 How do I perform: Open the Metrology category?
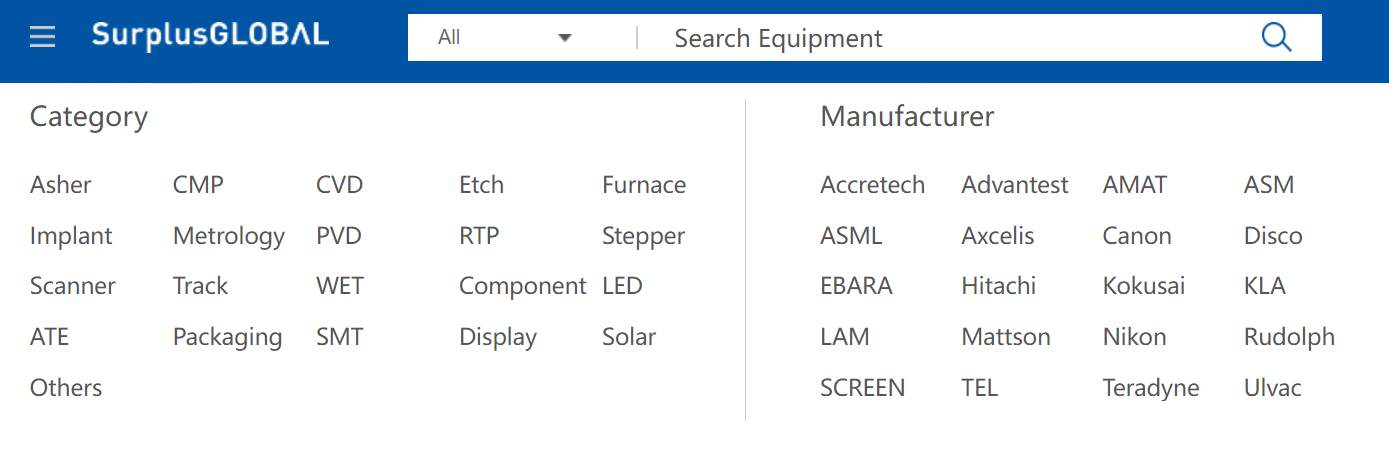(x=229, y=236)
